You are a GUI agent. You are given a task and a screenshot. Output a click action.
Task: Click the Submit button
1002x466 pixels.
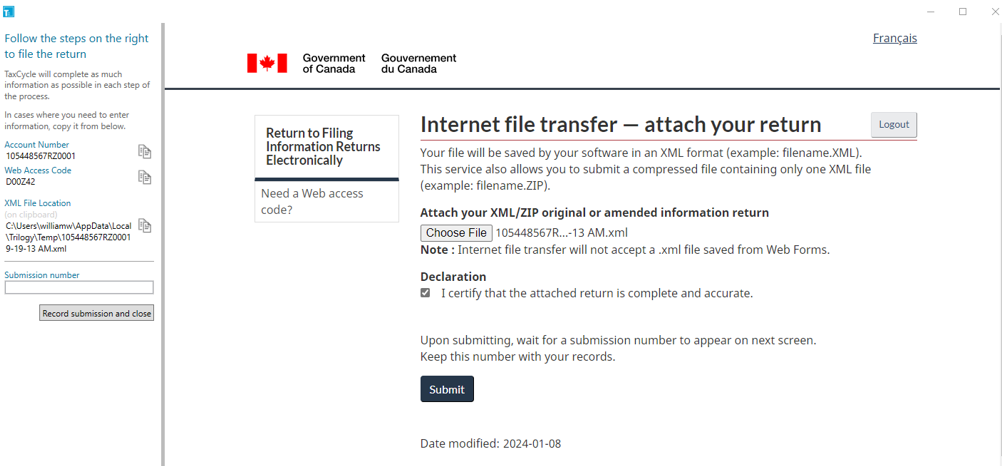447,389
